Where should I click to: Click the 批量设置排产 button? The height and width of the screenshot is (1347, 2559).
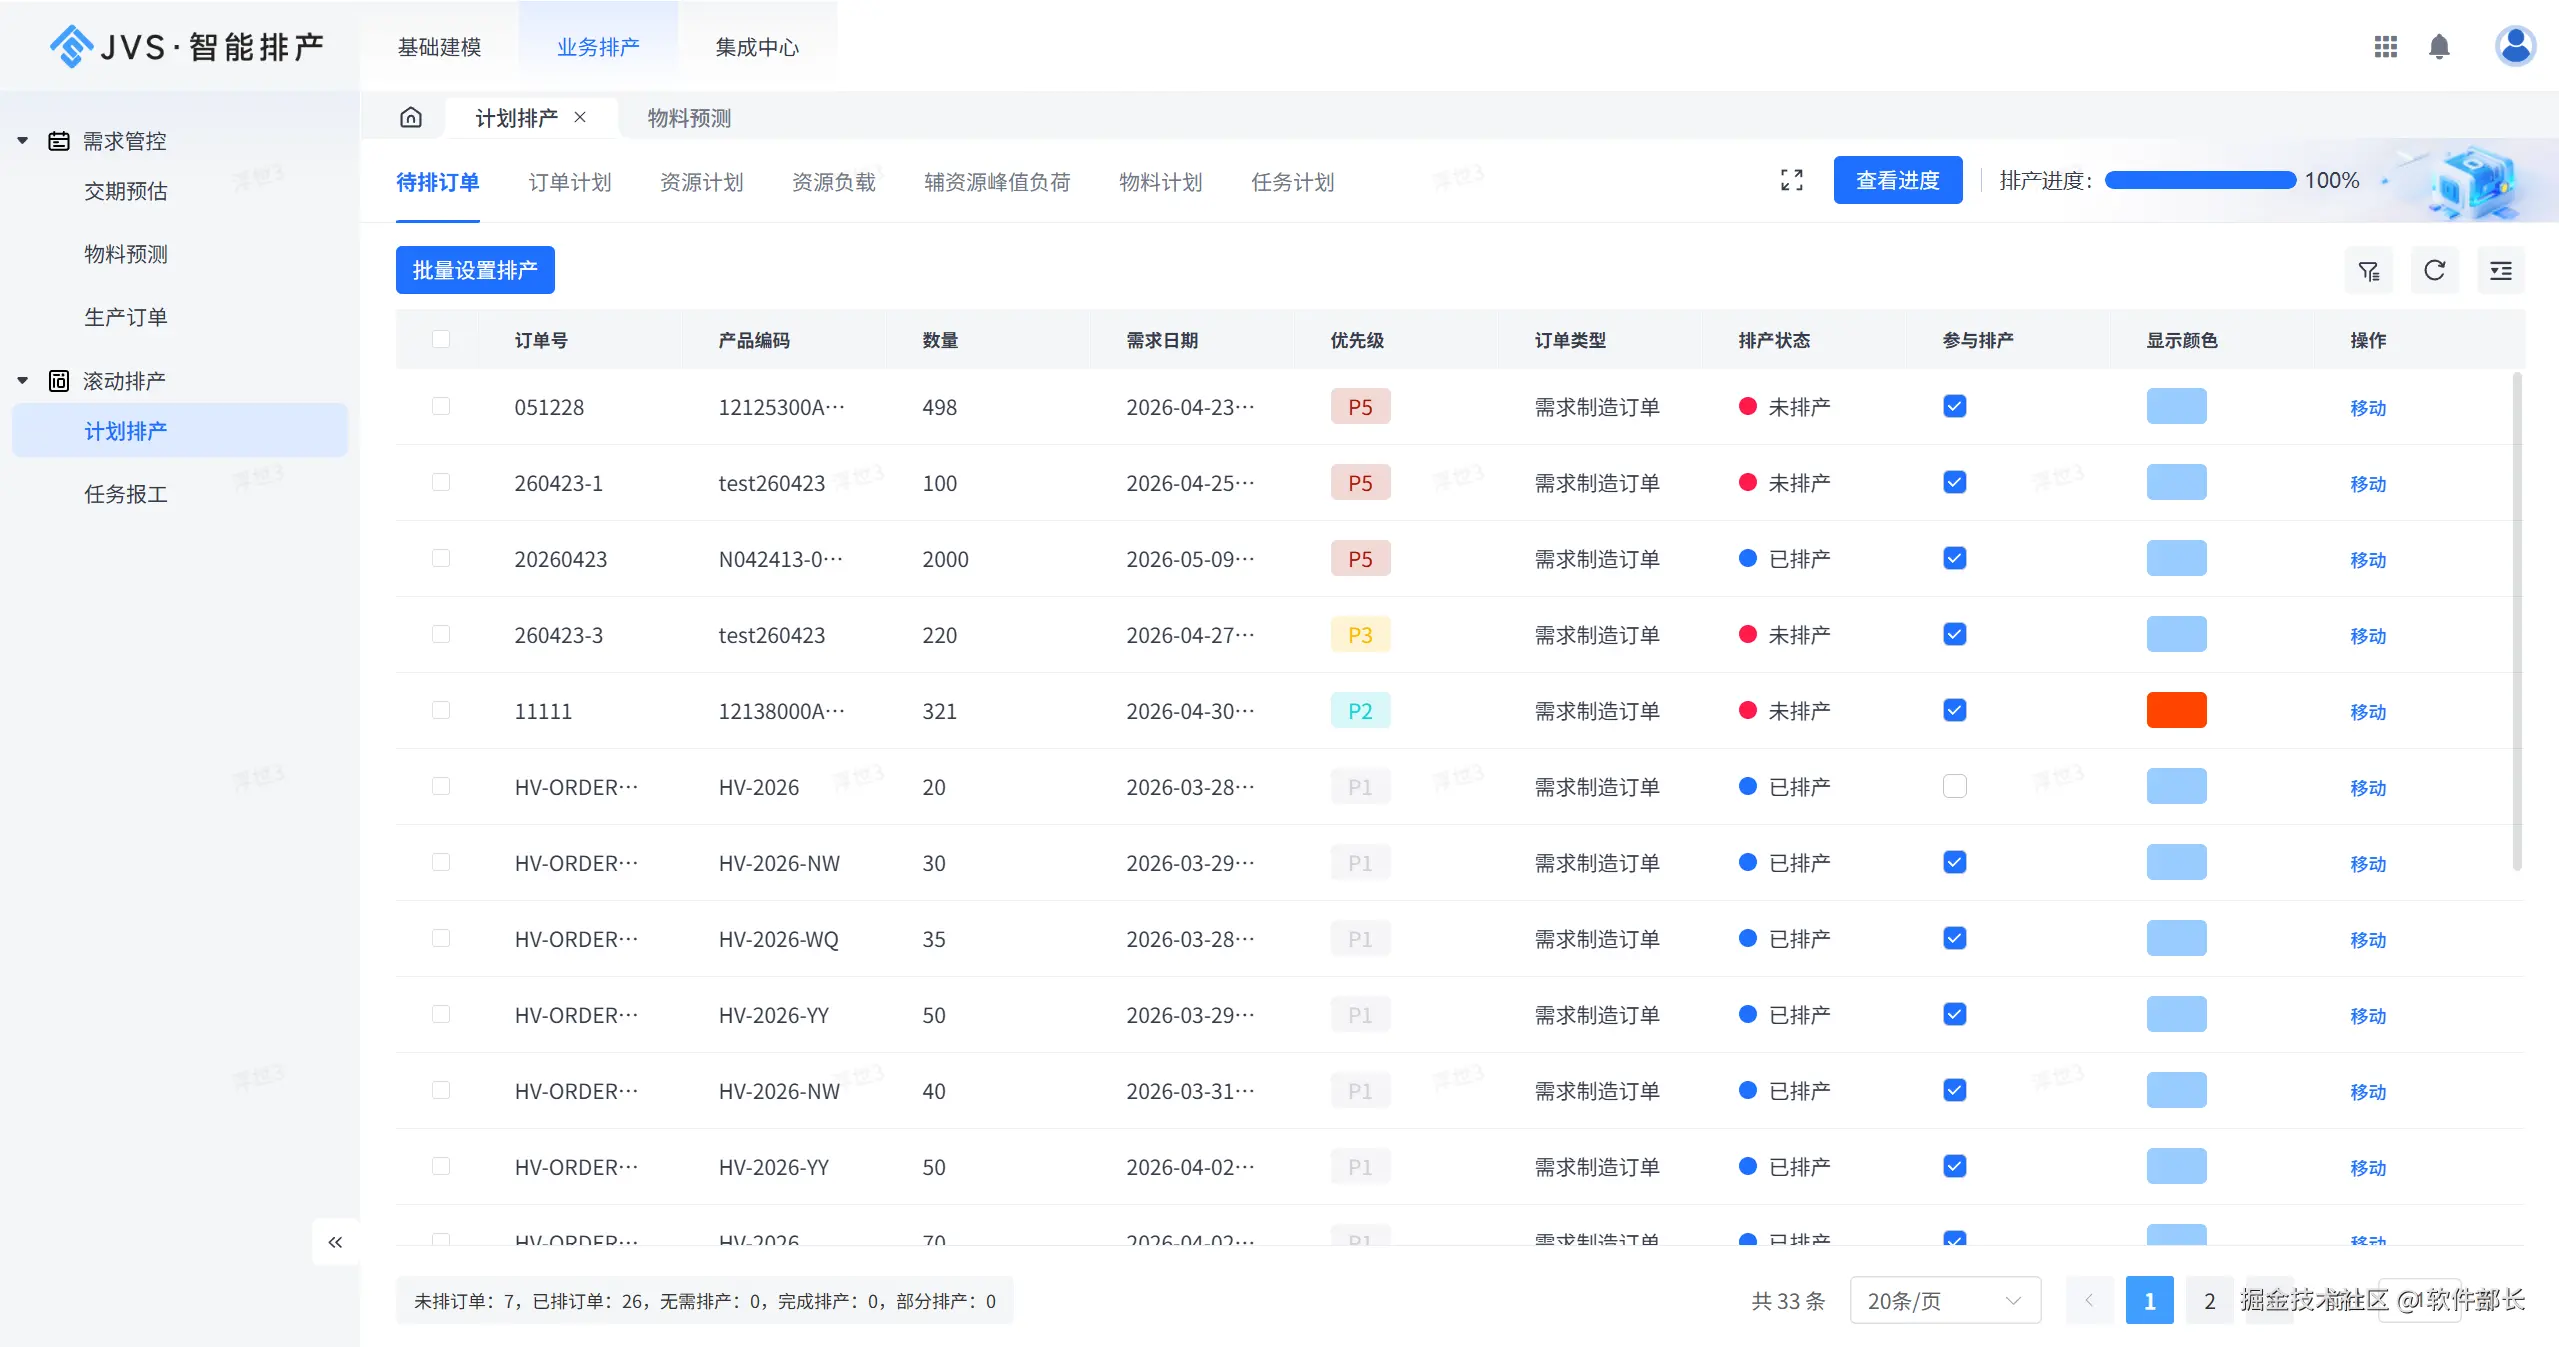coord(475,270)
